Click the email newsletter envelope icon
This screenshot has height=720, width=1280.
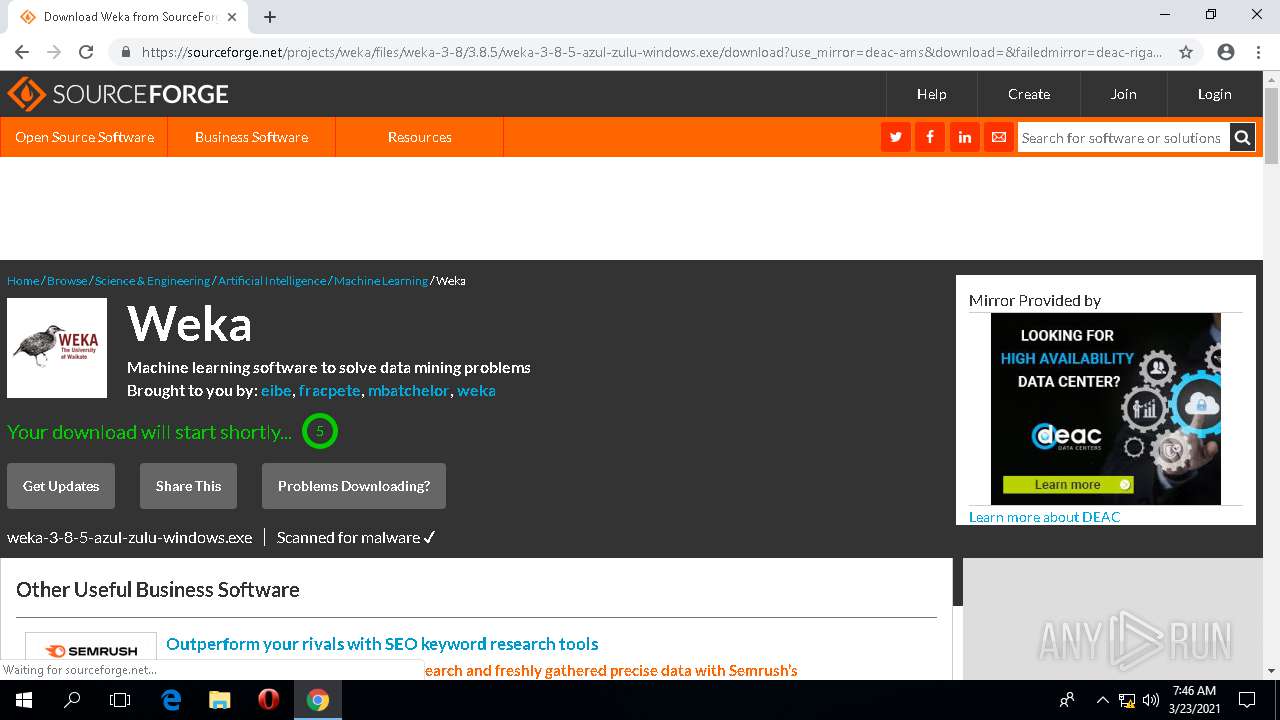tap(998, 137)
